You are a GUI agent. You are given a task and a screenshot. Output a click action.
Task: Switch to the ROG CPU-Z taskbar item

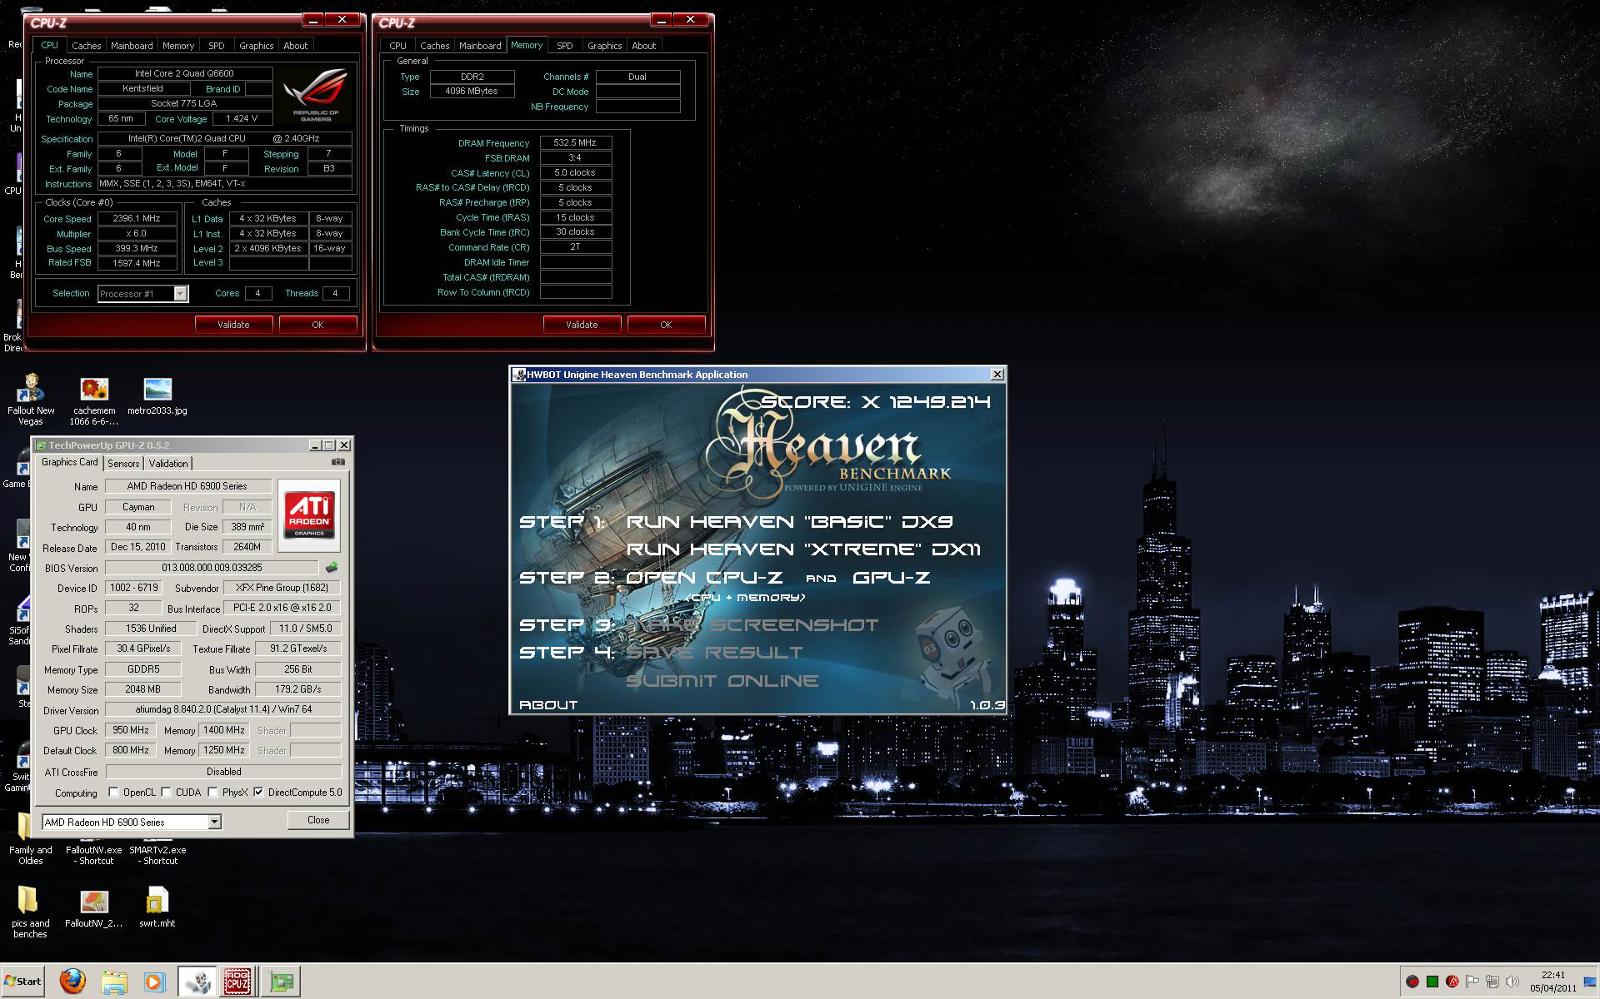(x=238, y=982)
